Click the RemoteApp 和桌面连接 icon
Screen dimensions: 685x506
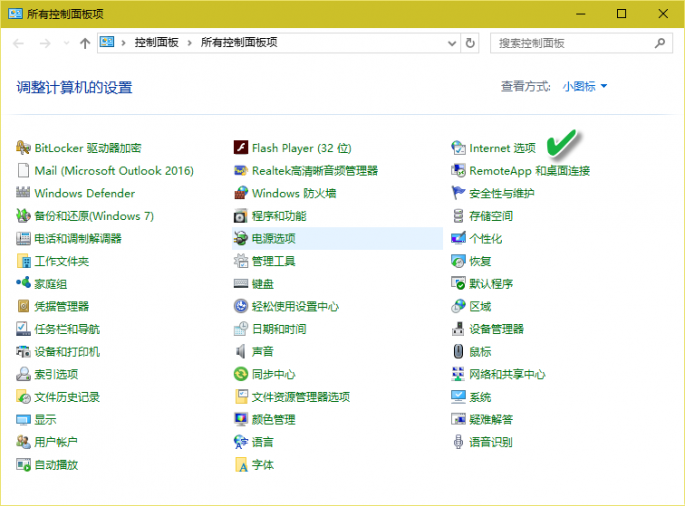[x=458, y=170]
